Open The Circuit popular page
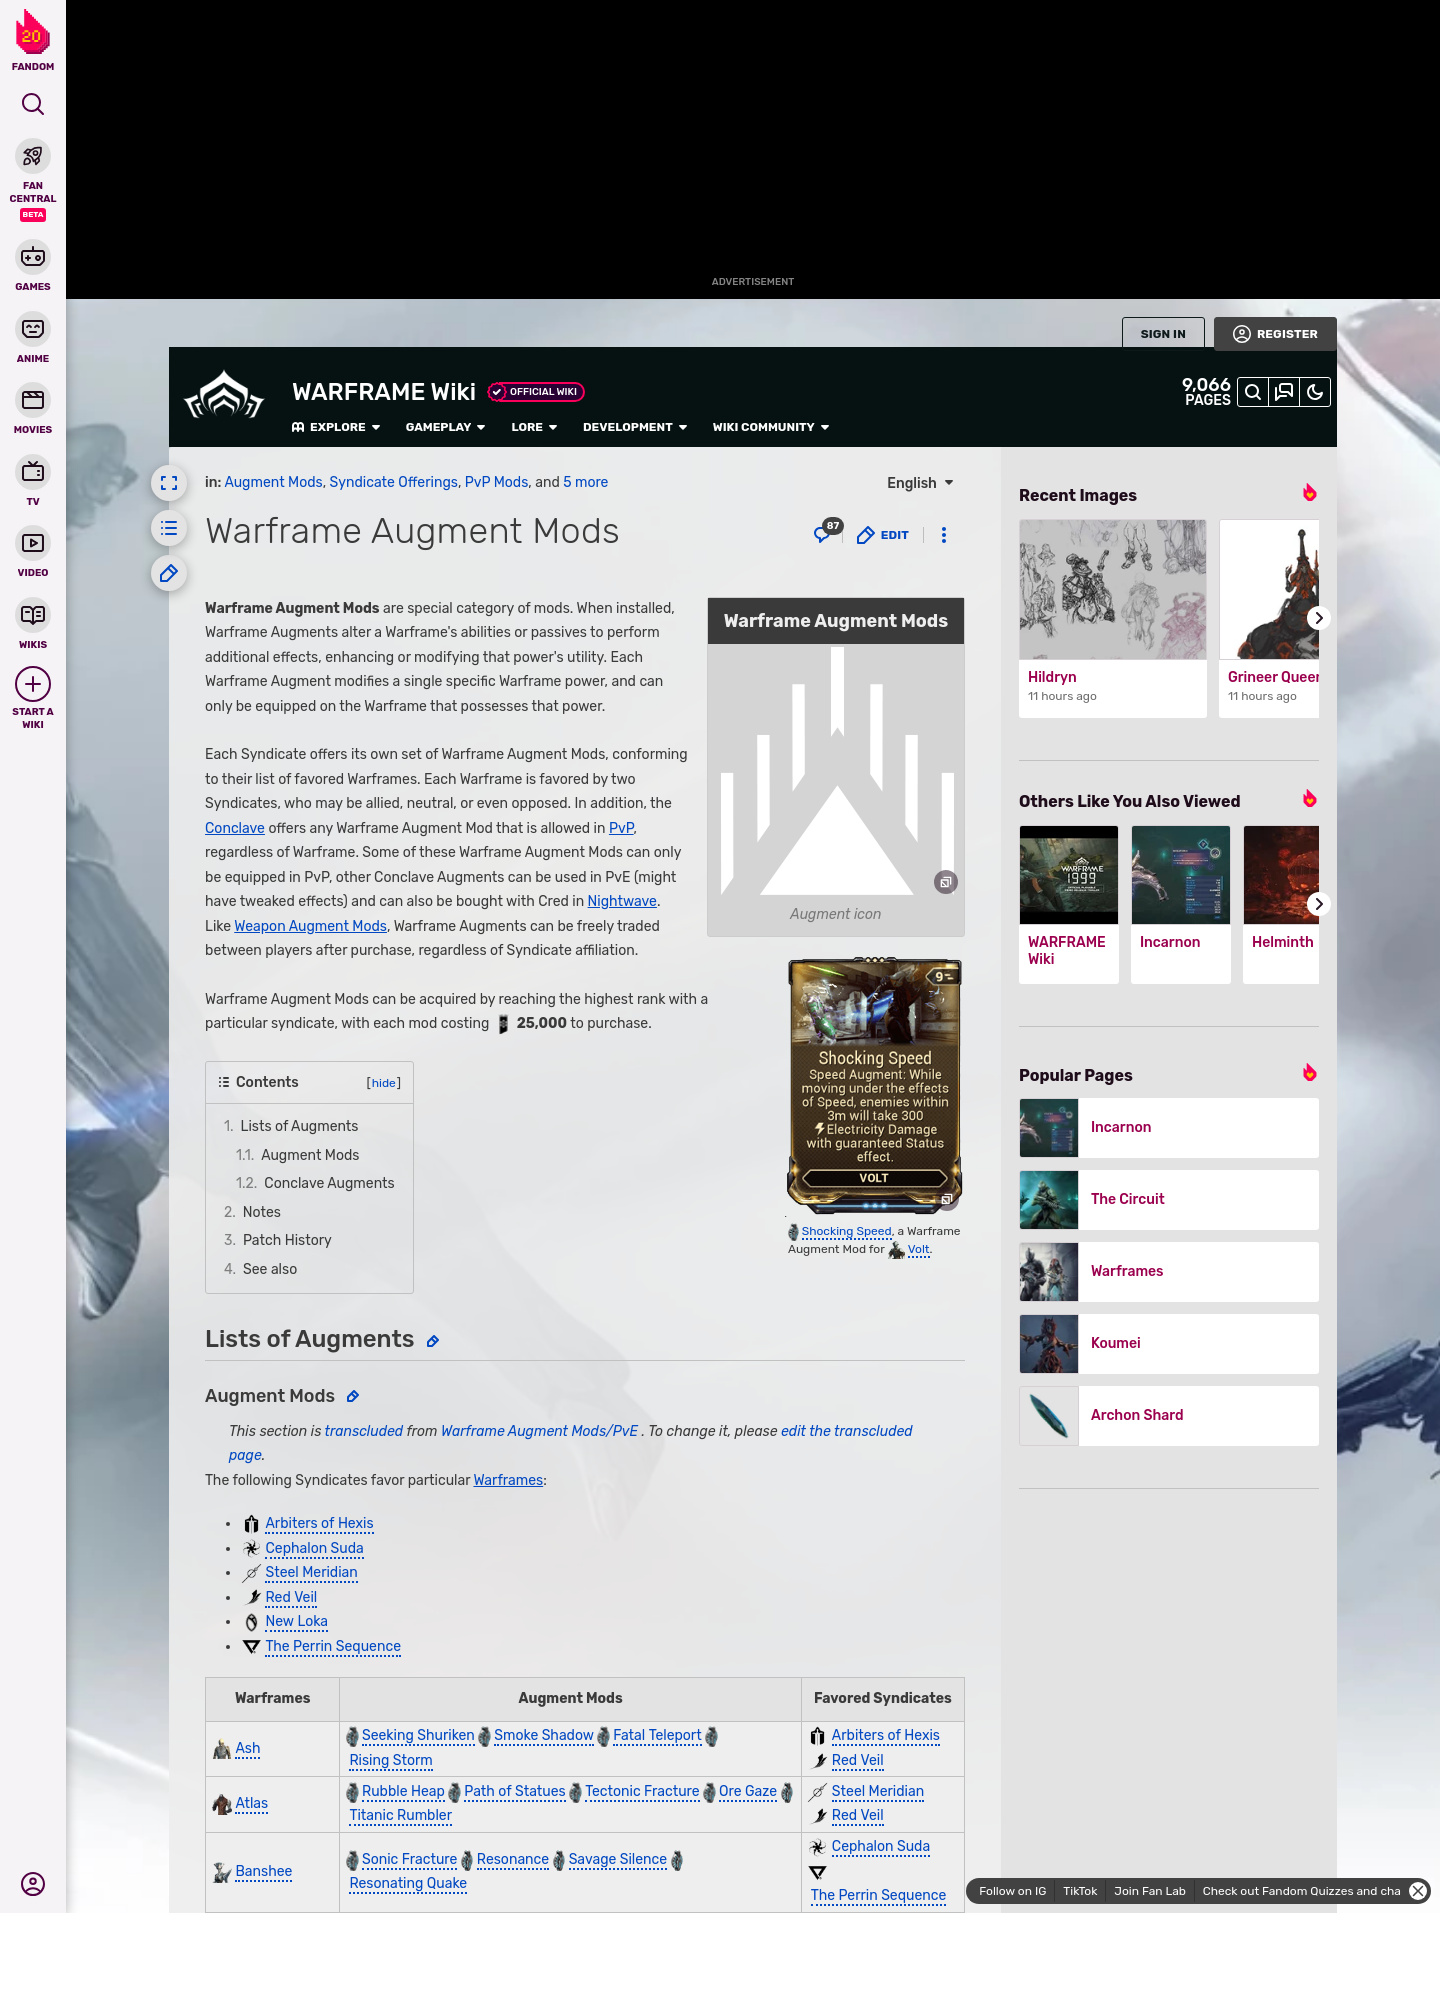This screenshot has width=1440, height=2000. point(1169,1200)
